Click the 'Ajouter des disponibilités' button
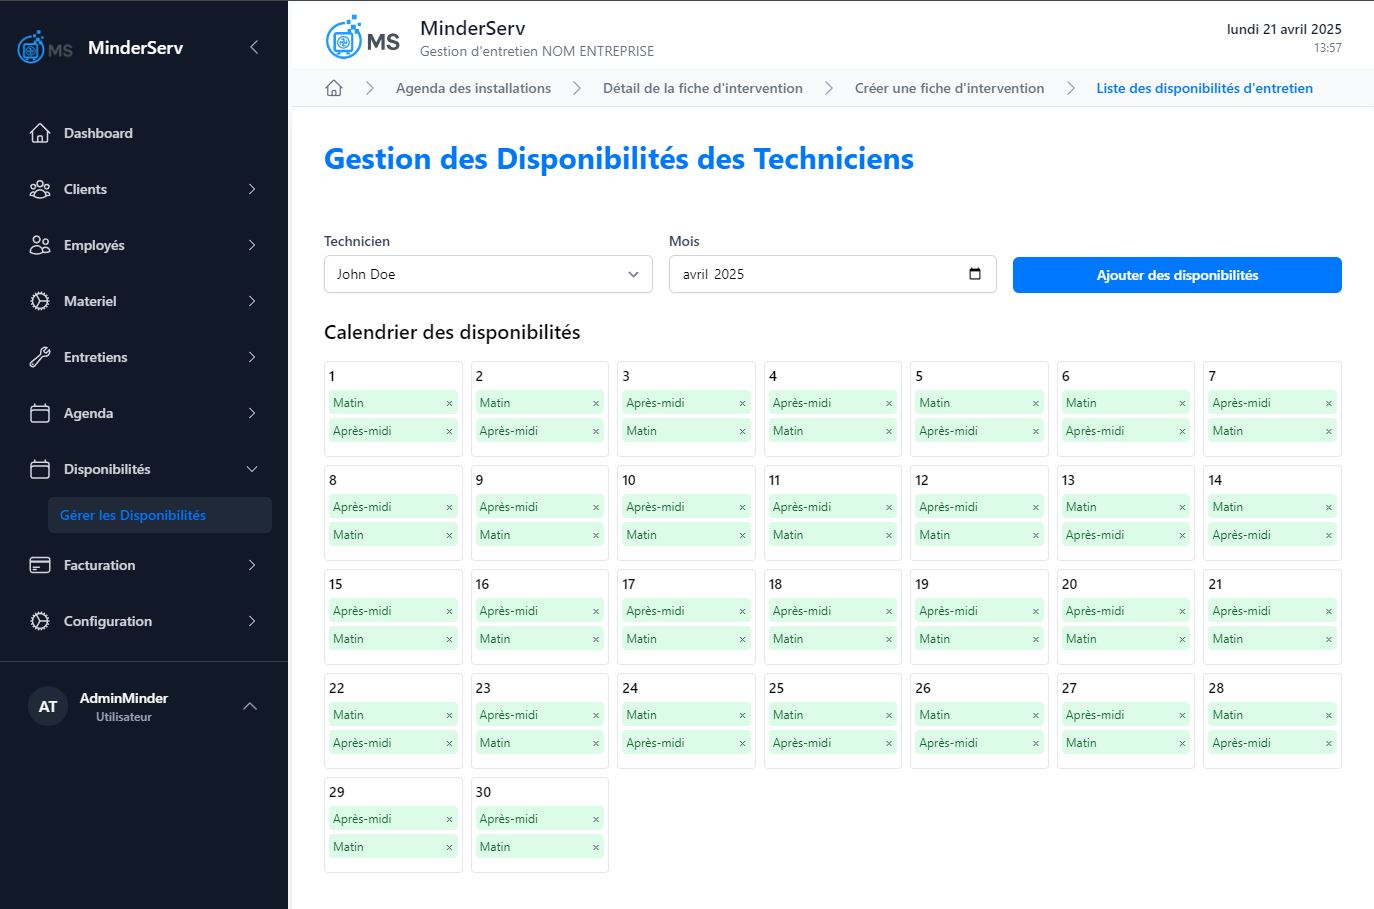1374x909 pixels. click(1177, 274)
